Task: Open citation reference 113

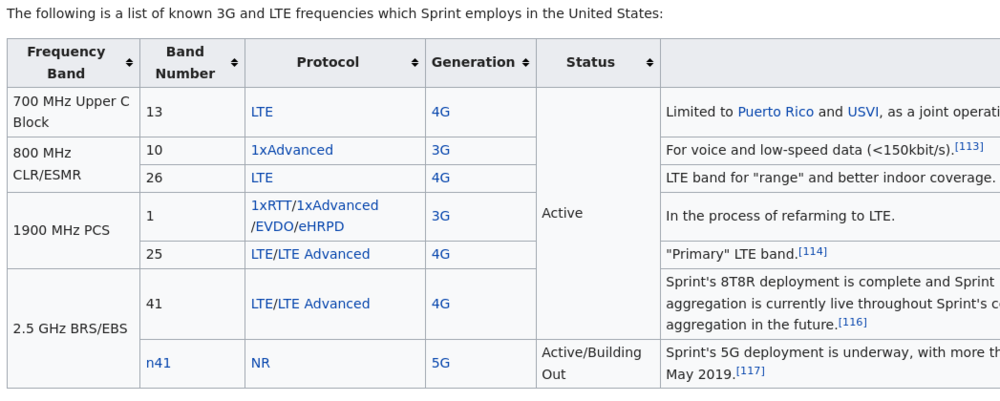Action: pos(969,146)
